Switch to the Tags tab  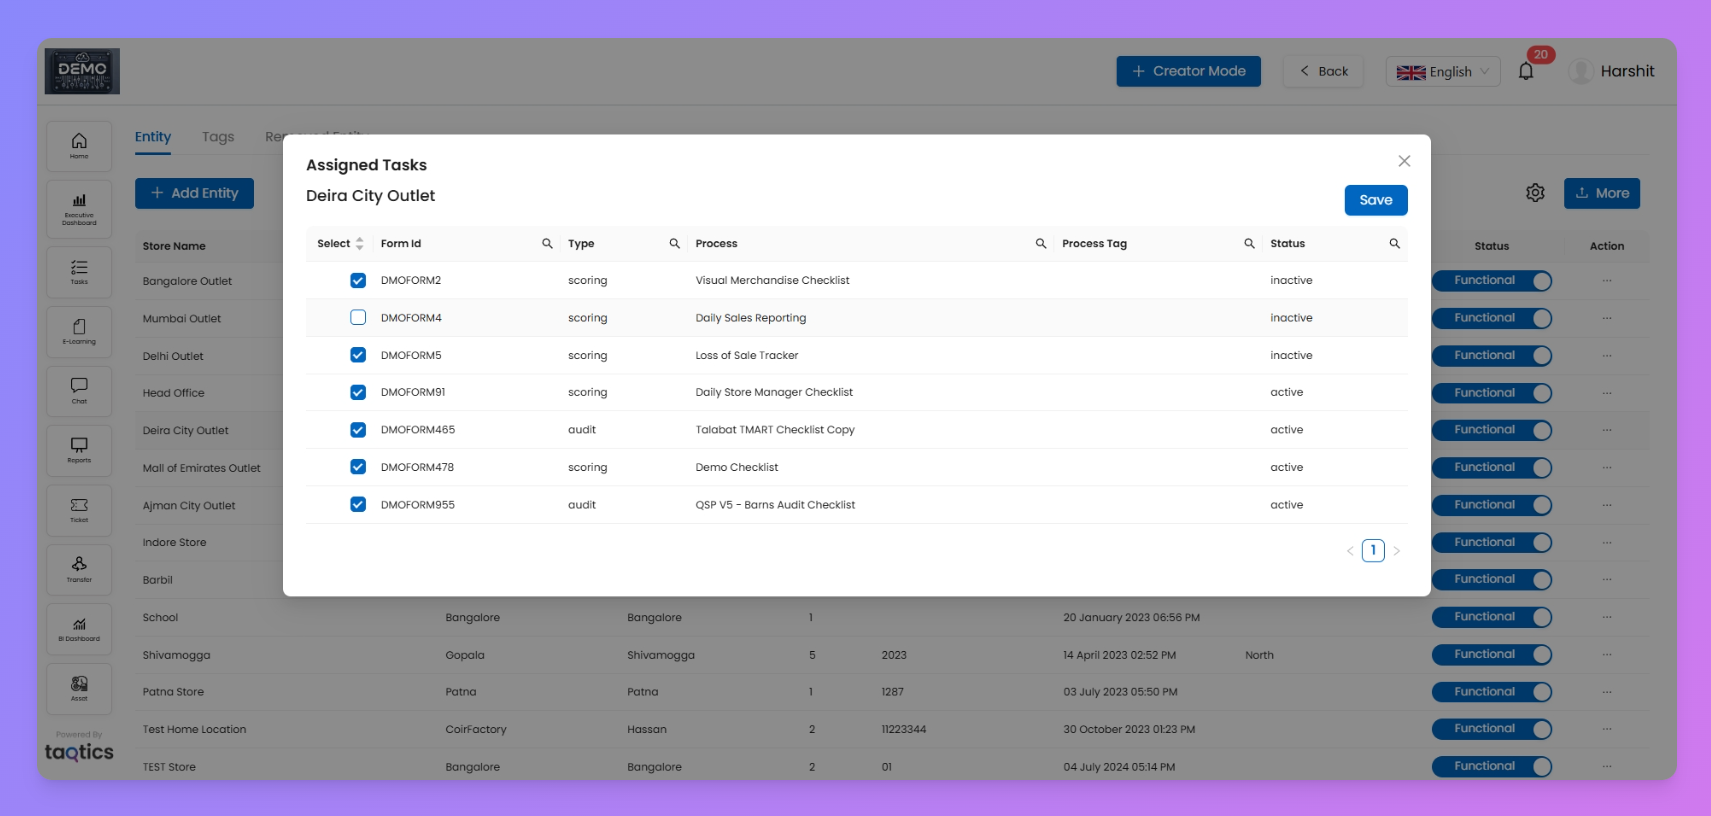[x=218, y=137]
